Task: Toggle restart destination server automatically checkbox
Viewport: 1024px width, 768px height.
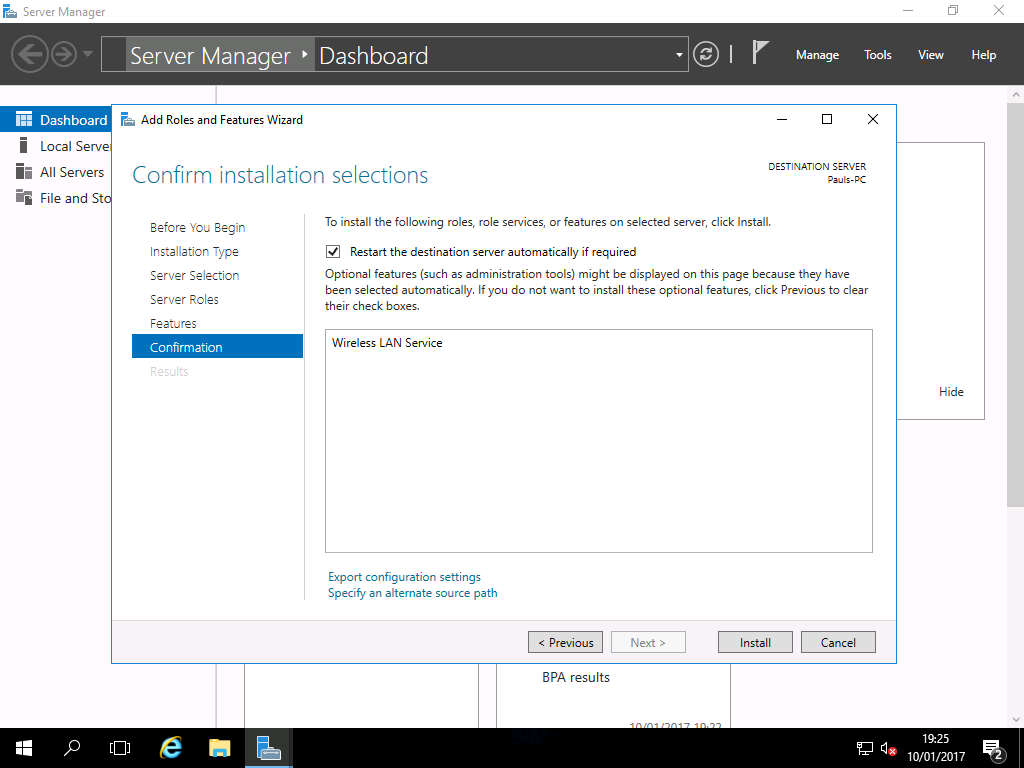Action: click(x=333, y=251)
